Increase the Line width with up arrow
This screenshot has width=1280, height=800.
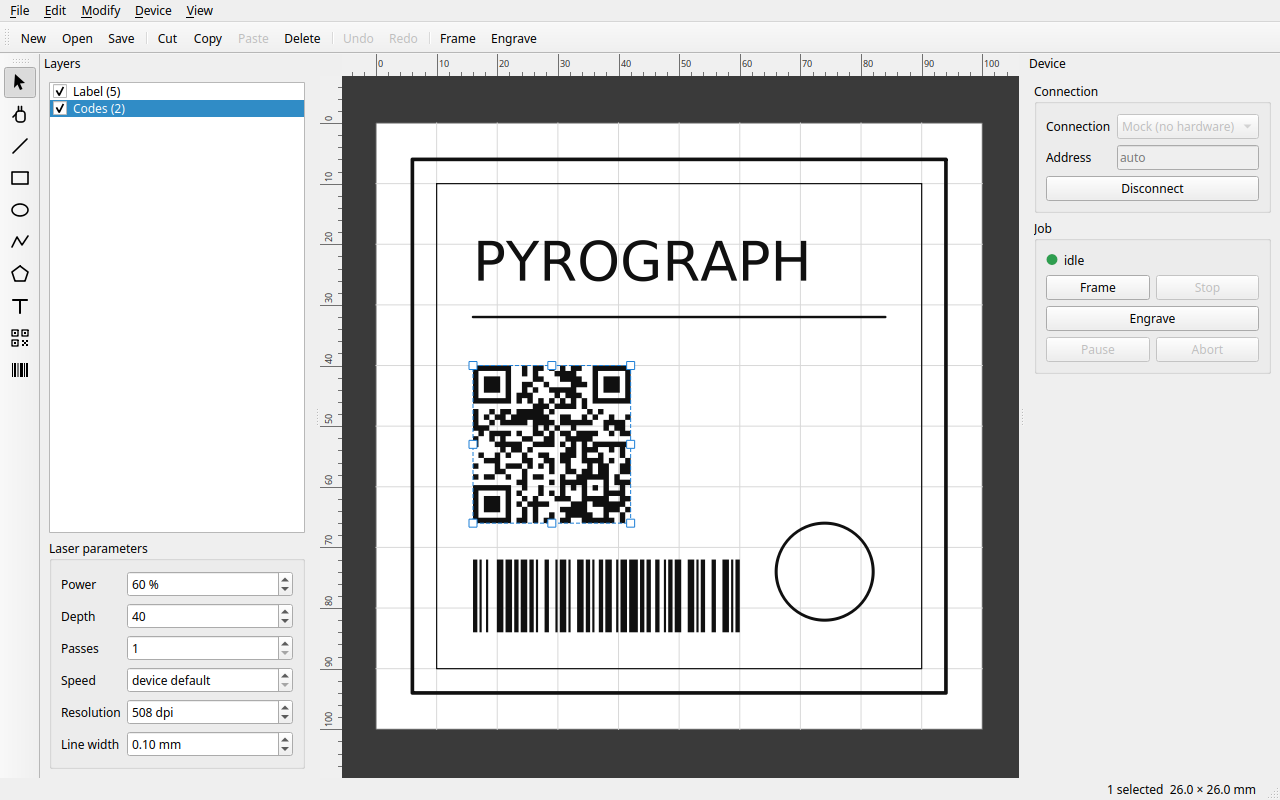pyautogui.click(x=285, y=739)
